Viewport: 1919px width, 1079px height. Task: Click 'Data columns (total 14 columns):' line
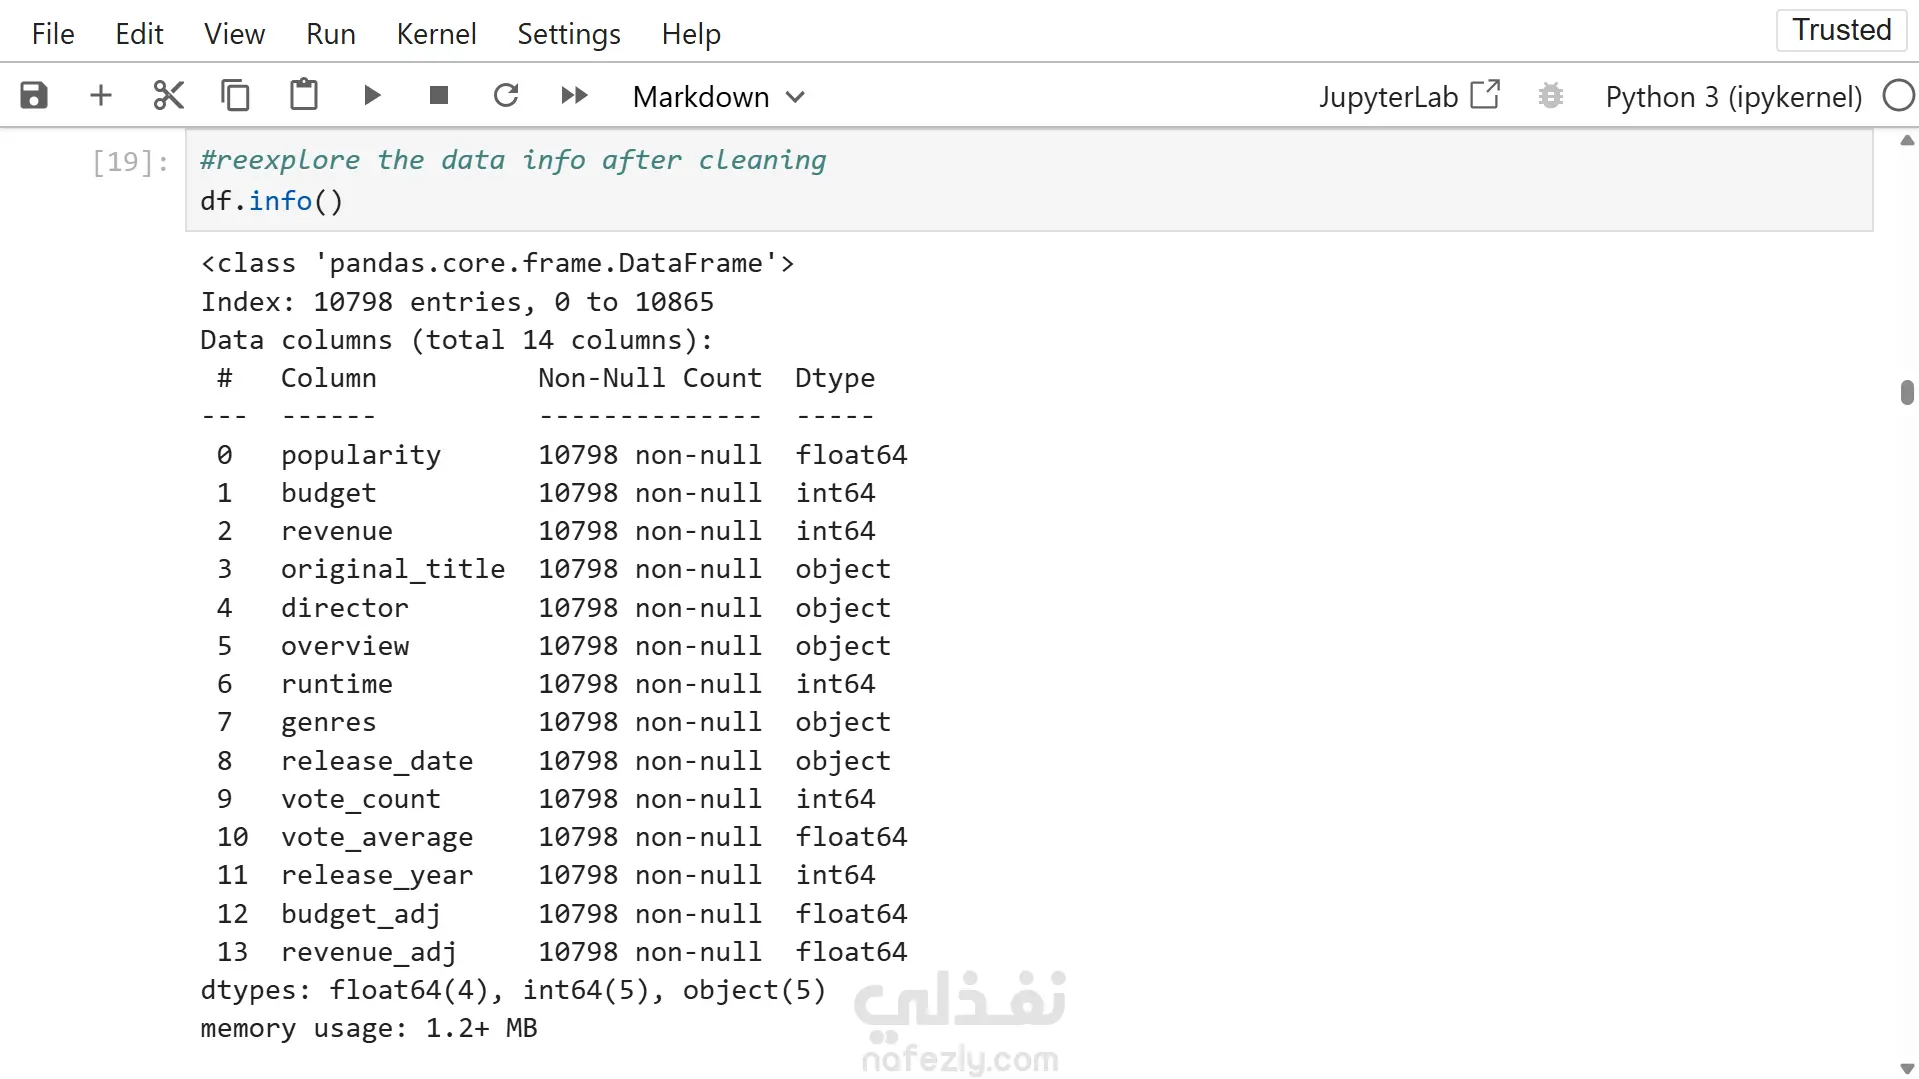click(457, 340)
